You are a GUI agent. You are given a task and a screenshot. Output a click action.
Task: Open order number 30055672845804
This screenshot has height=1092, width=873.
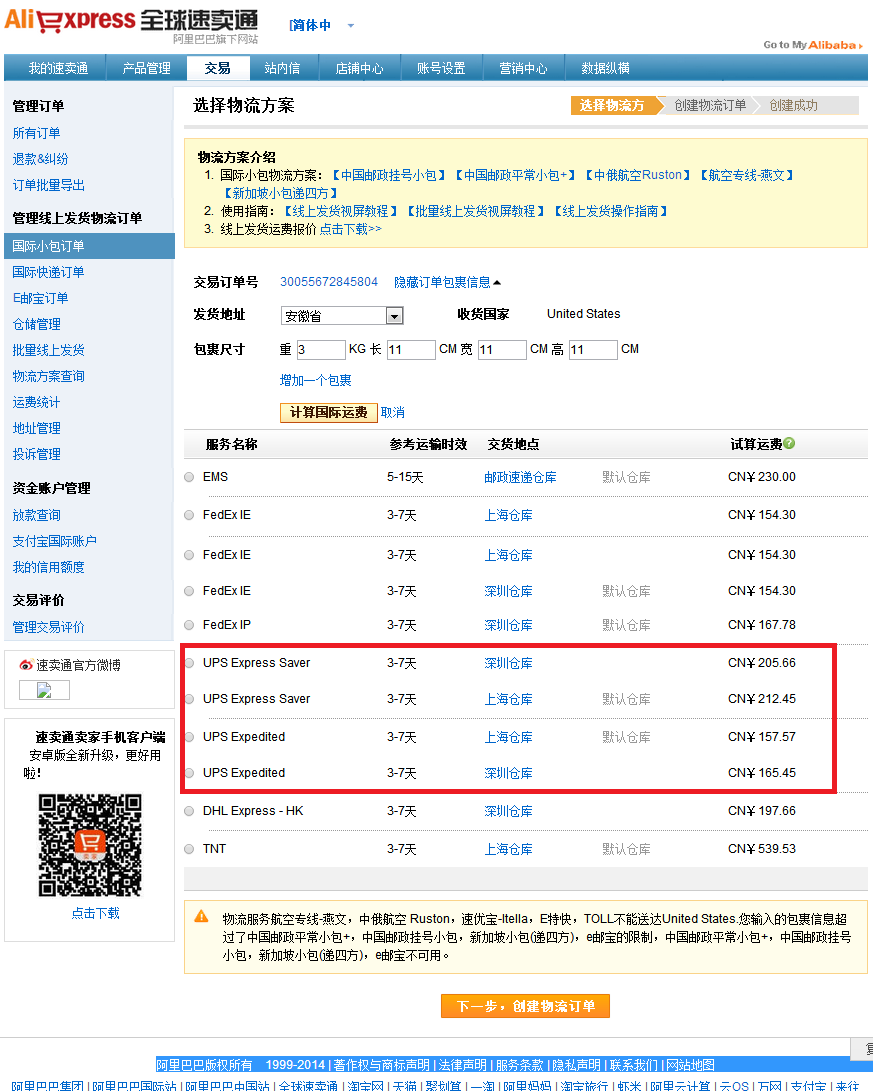[x=329, y=282]
